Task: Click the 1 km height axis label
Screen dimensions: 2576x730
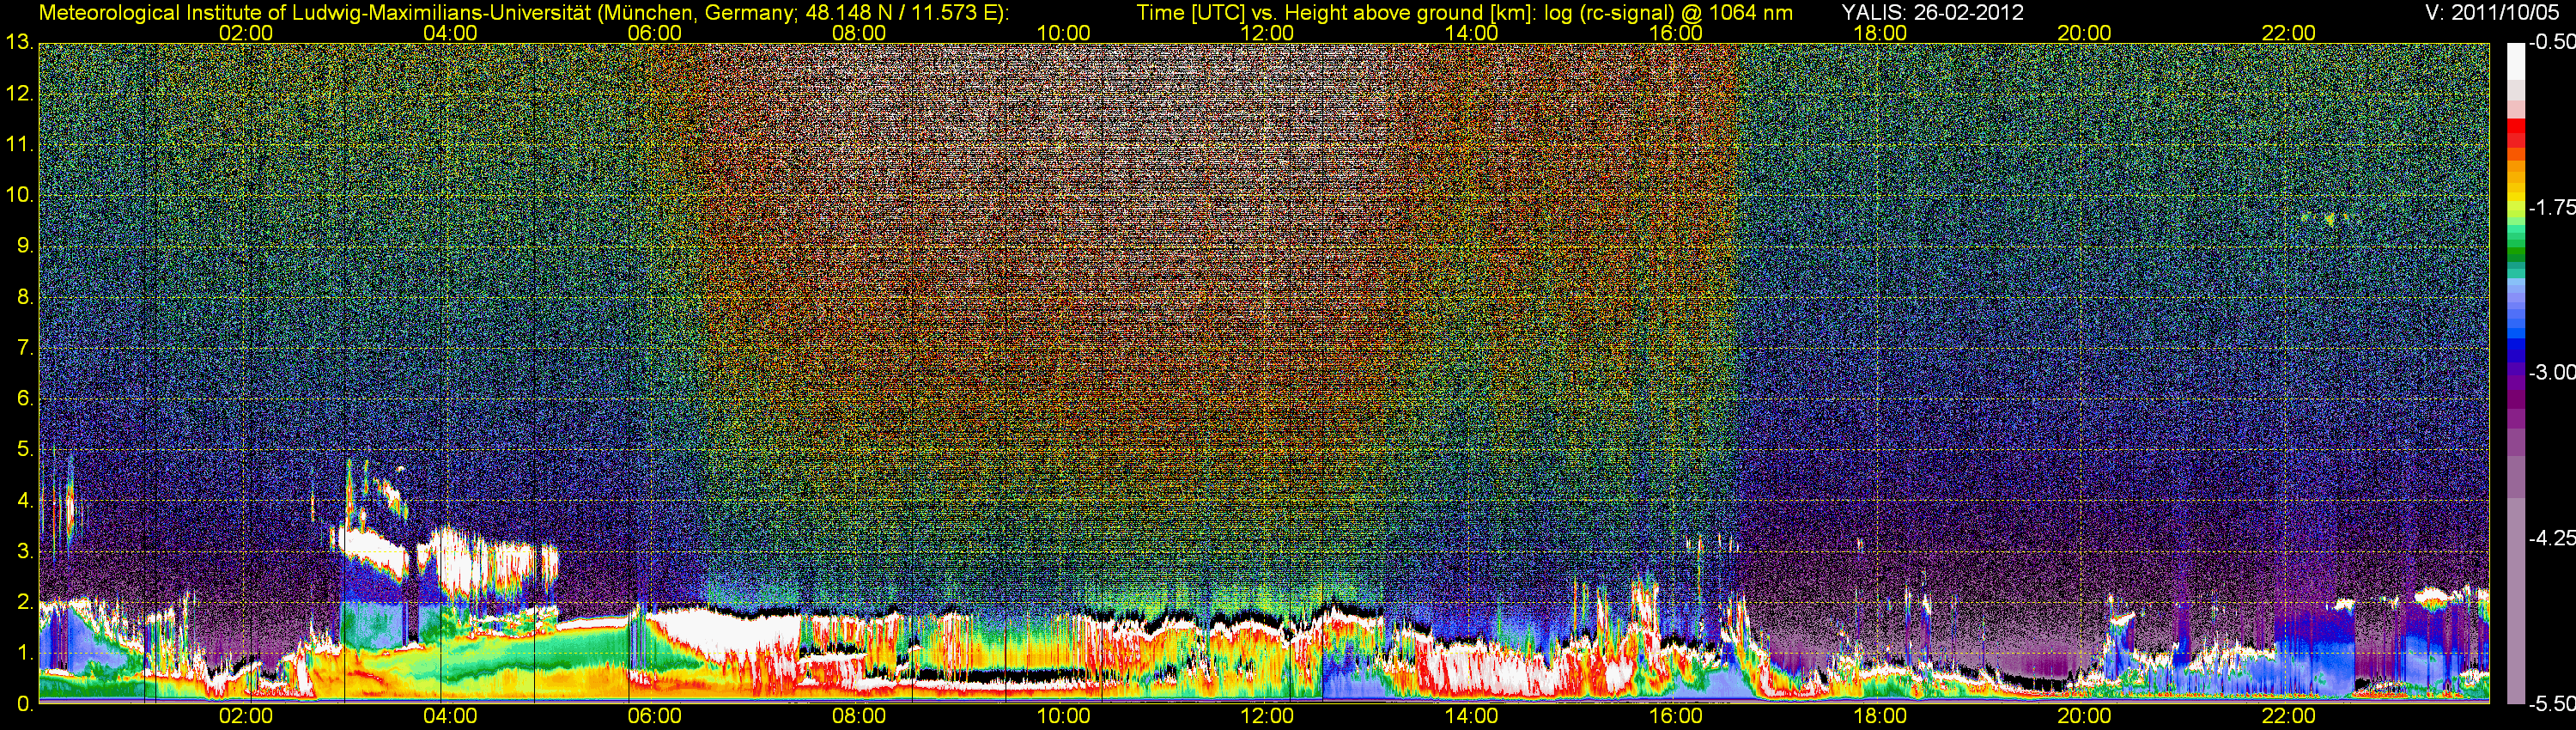Action: (x=25, y=652)
